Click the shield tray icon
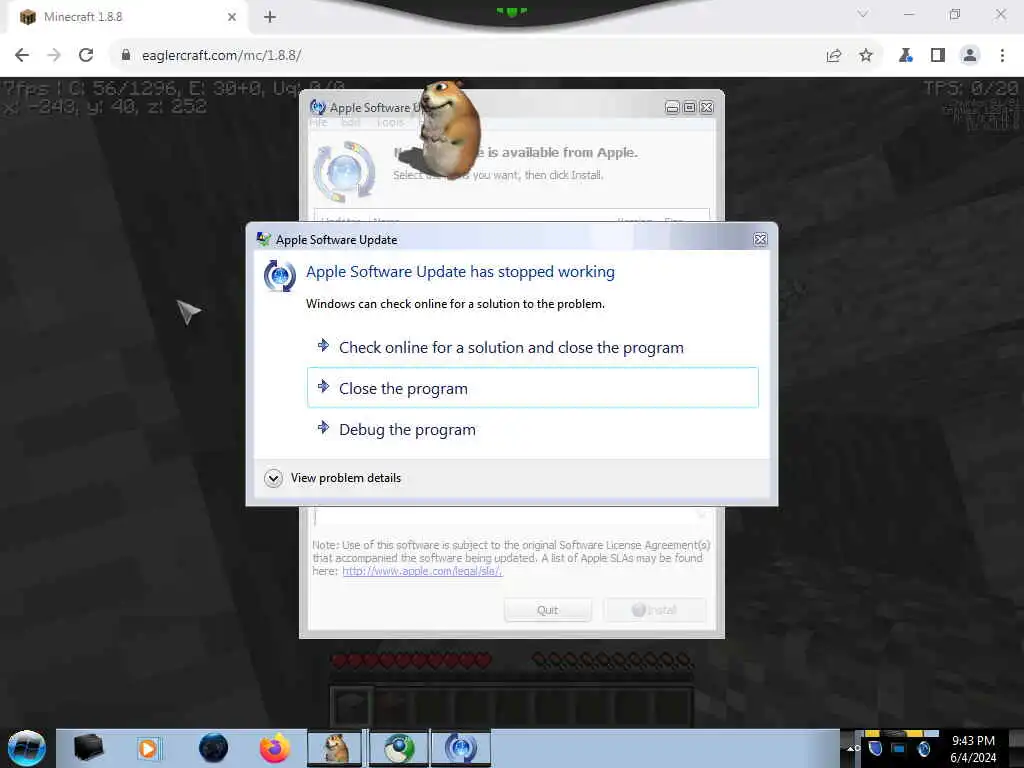1024x768 pixels. (876, 748)
